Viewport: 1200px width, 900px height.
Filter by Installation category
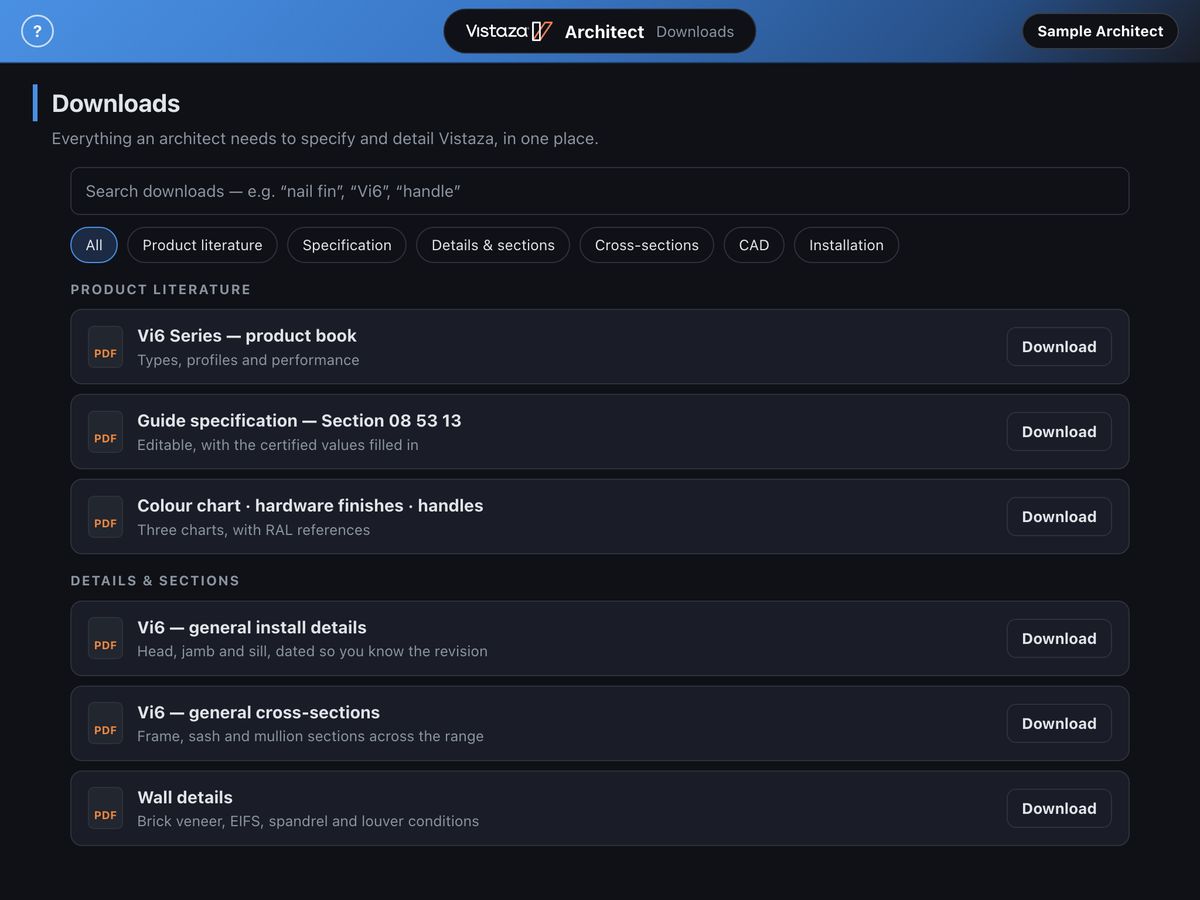(x=846, y=245)
